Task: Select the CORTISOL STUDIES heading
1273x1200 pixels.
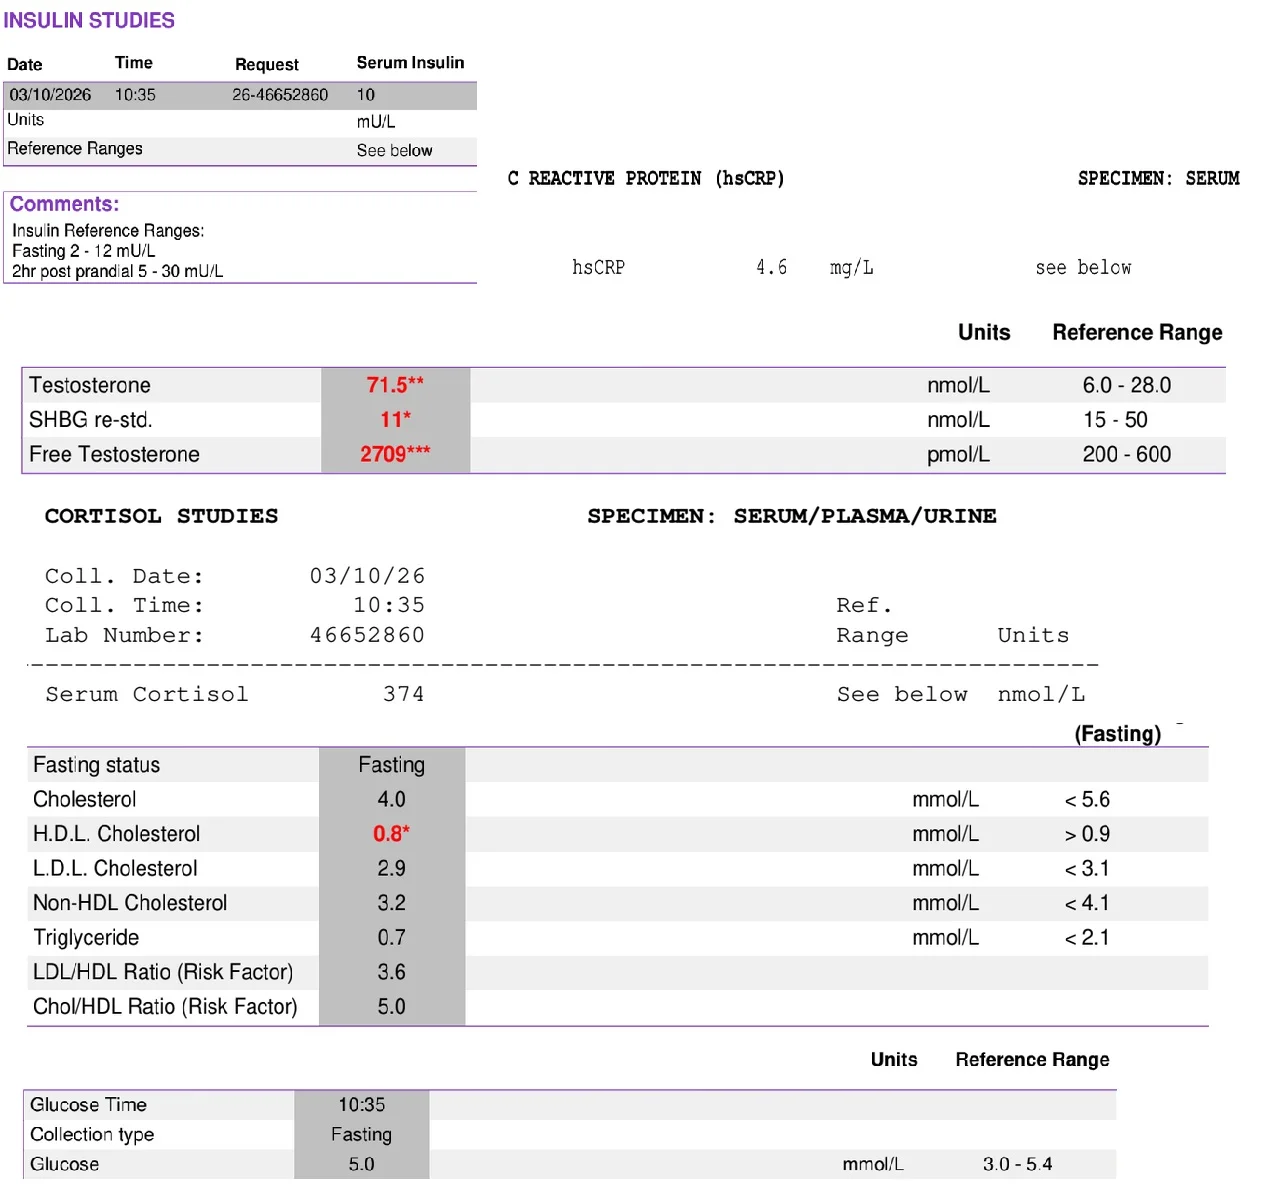Action: point(161,516)
